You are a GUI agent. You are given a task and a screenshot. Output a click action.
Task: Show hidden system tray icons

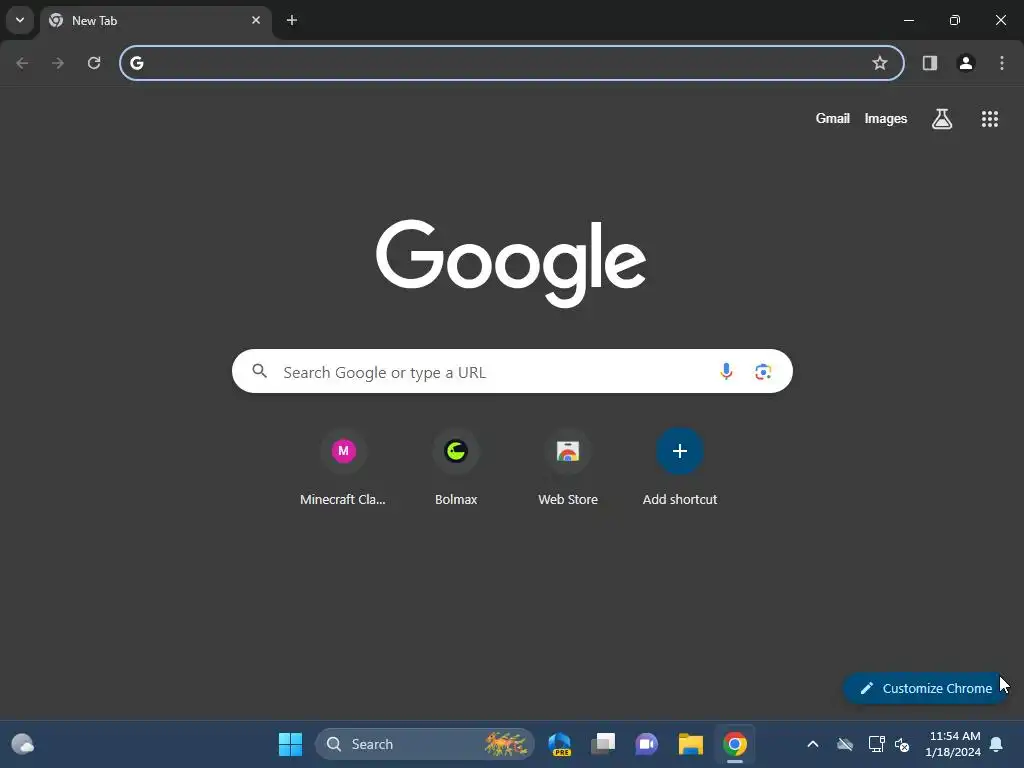(812, 744)
